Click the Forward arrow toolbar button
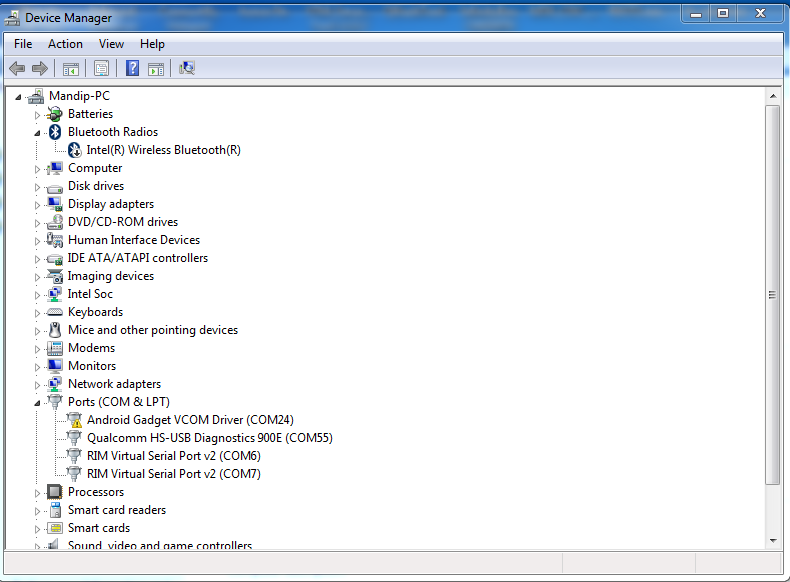Screen dimensions: 790x582 [x=40, y=68]
